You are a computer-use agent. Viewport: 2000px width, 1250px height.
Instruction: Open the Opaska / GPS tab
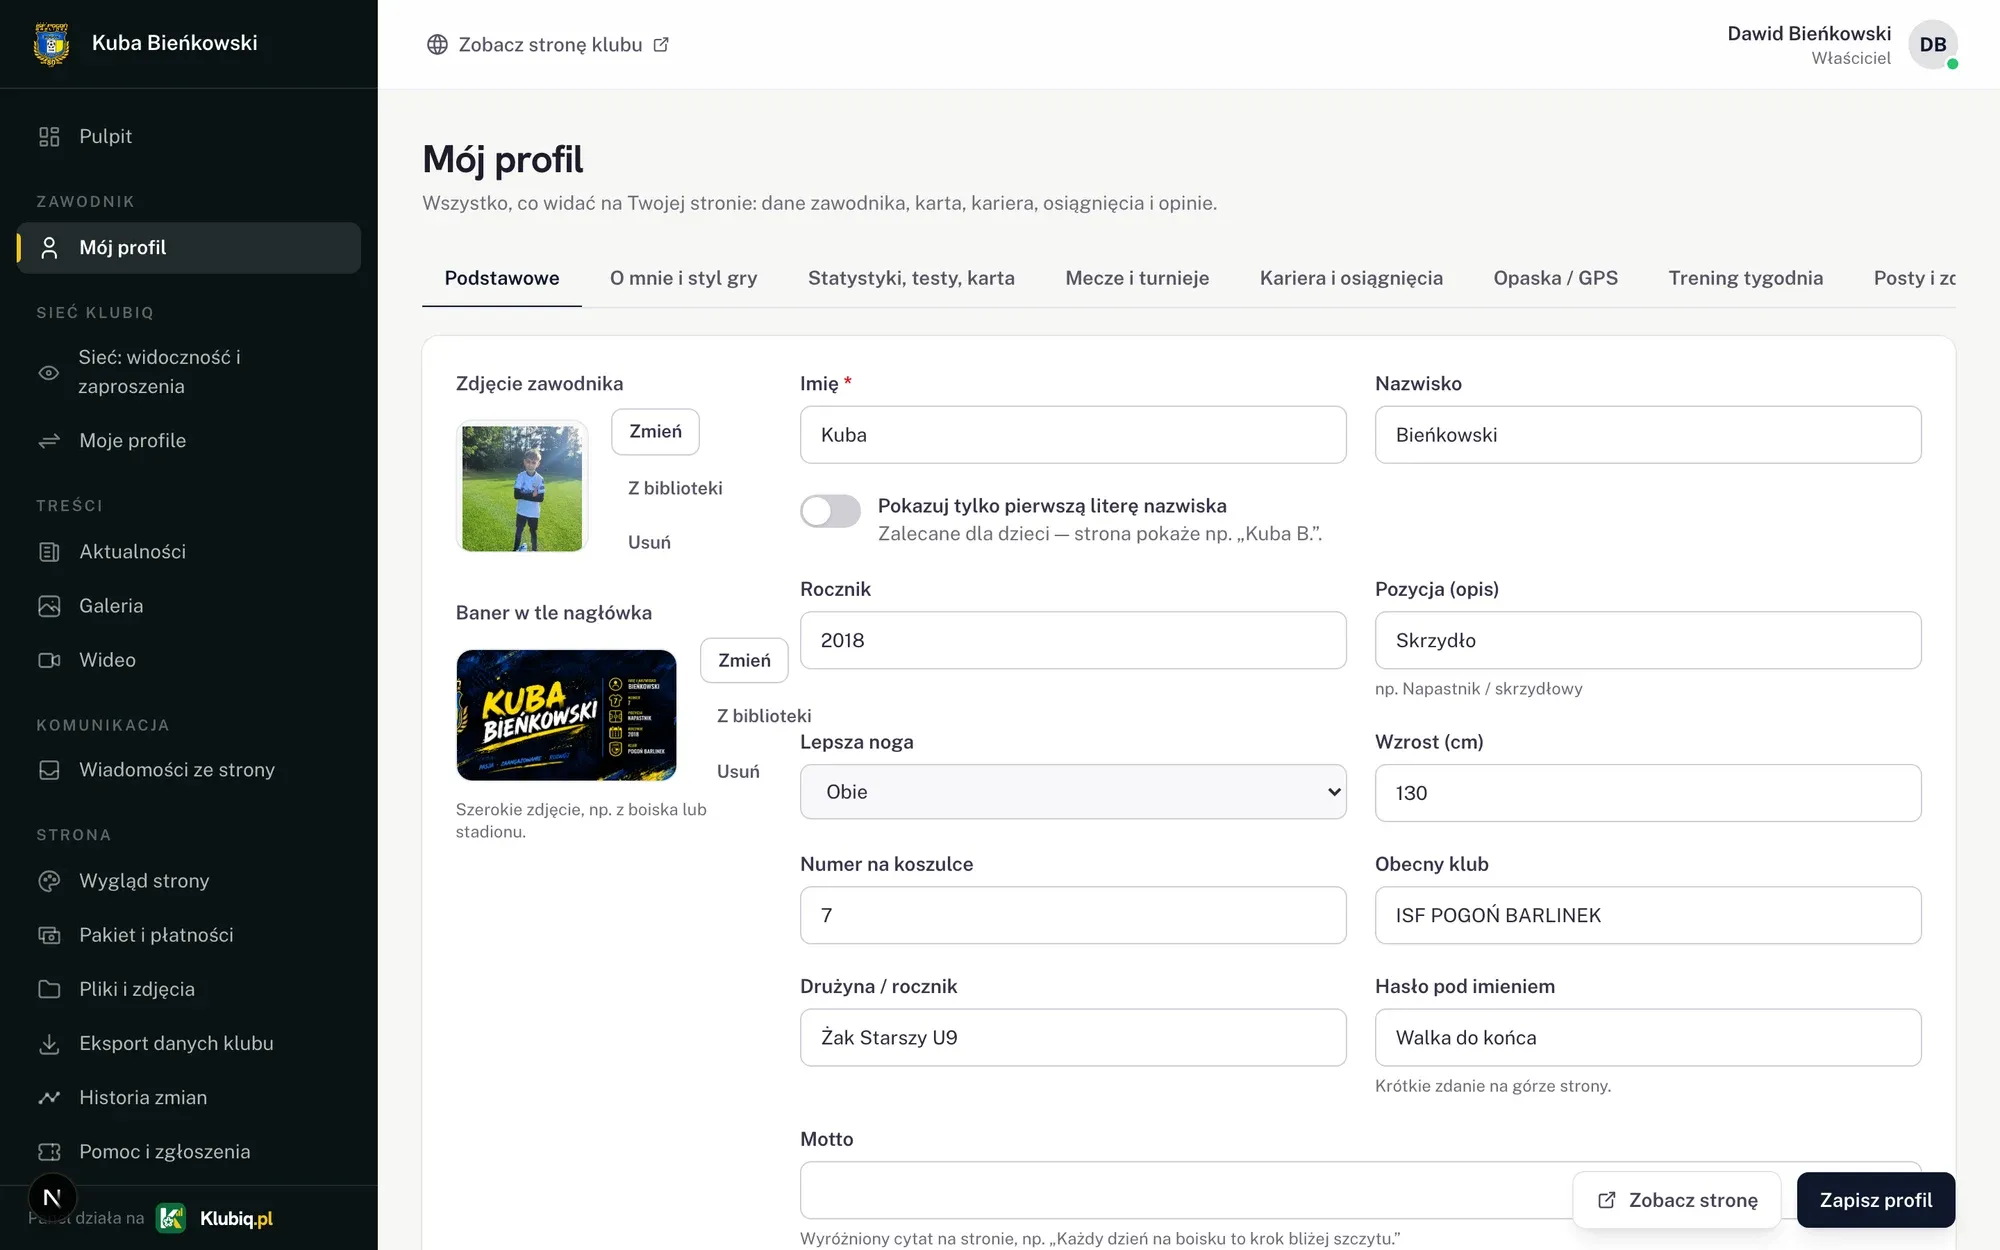1555,278
